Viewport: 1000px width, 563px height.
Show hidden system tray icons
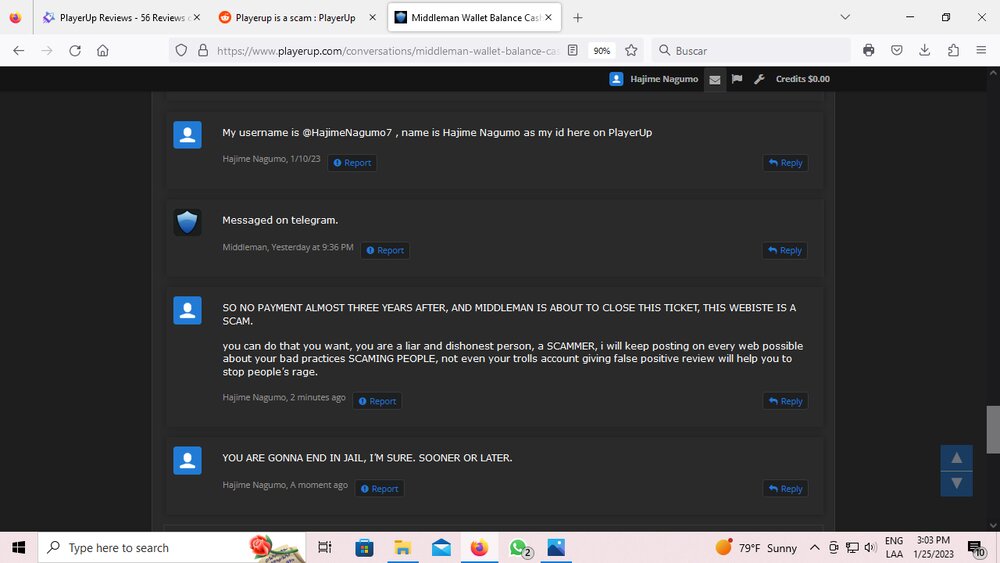814,548
